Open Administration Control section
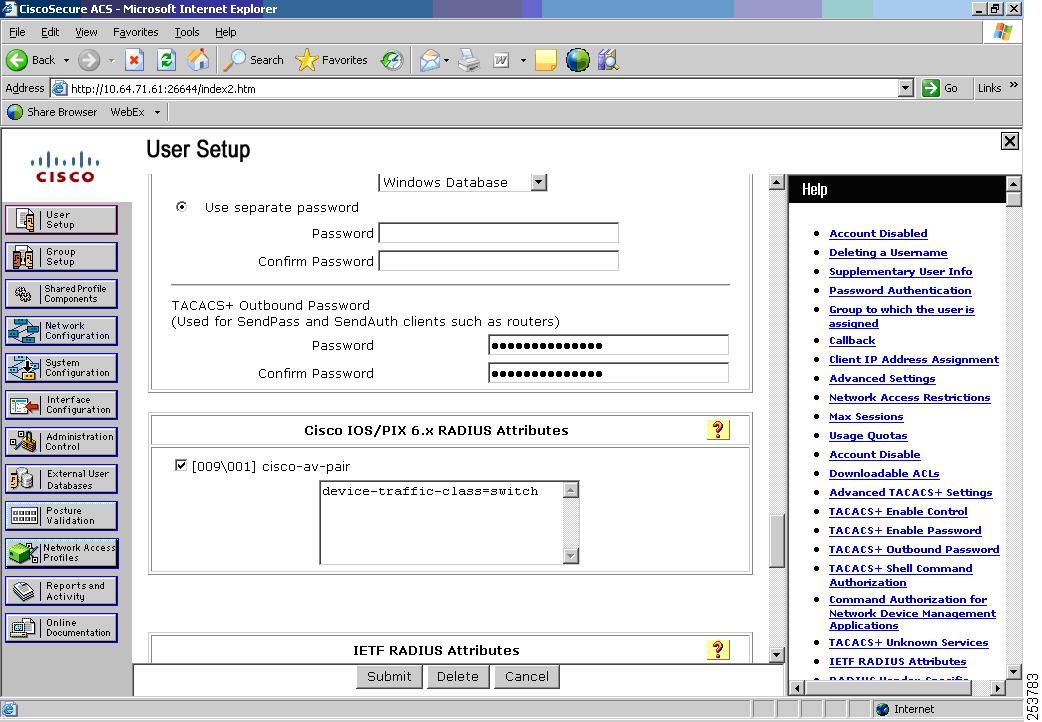The width and height of the screenshot is (1042, 722). (61, 441)
